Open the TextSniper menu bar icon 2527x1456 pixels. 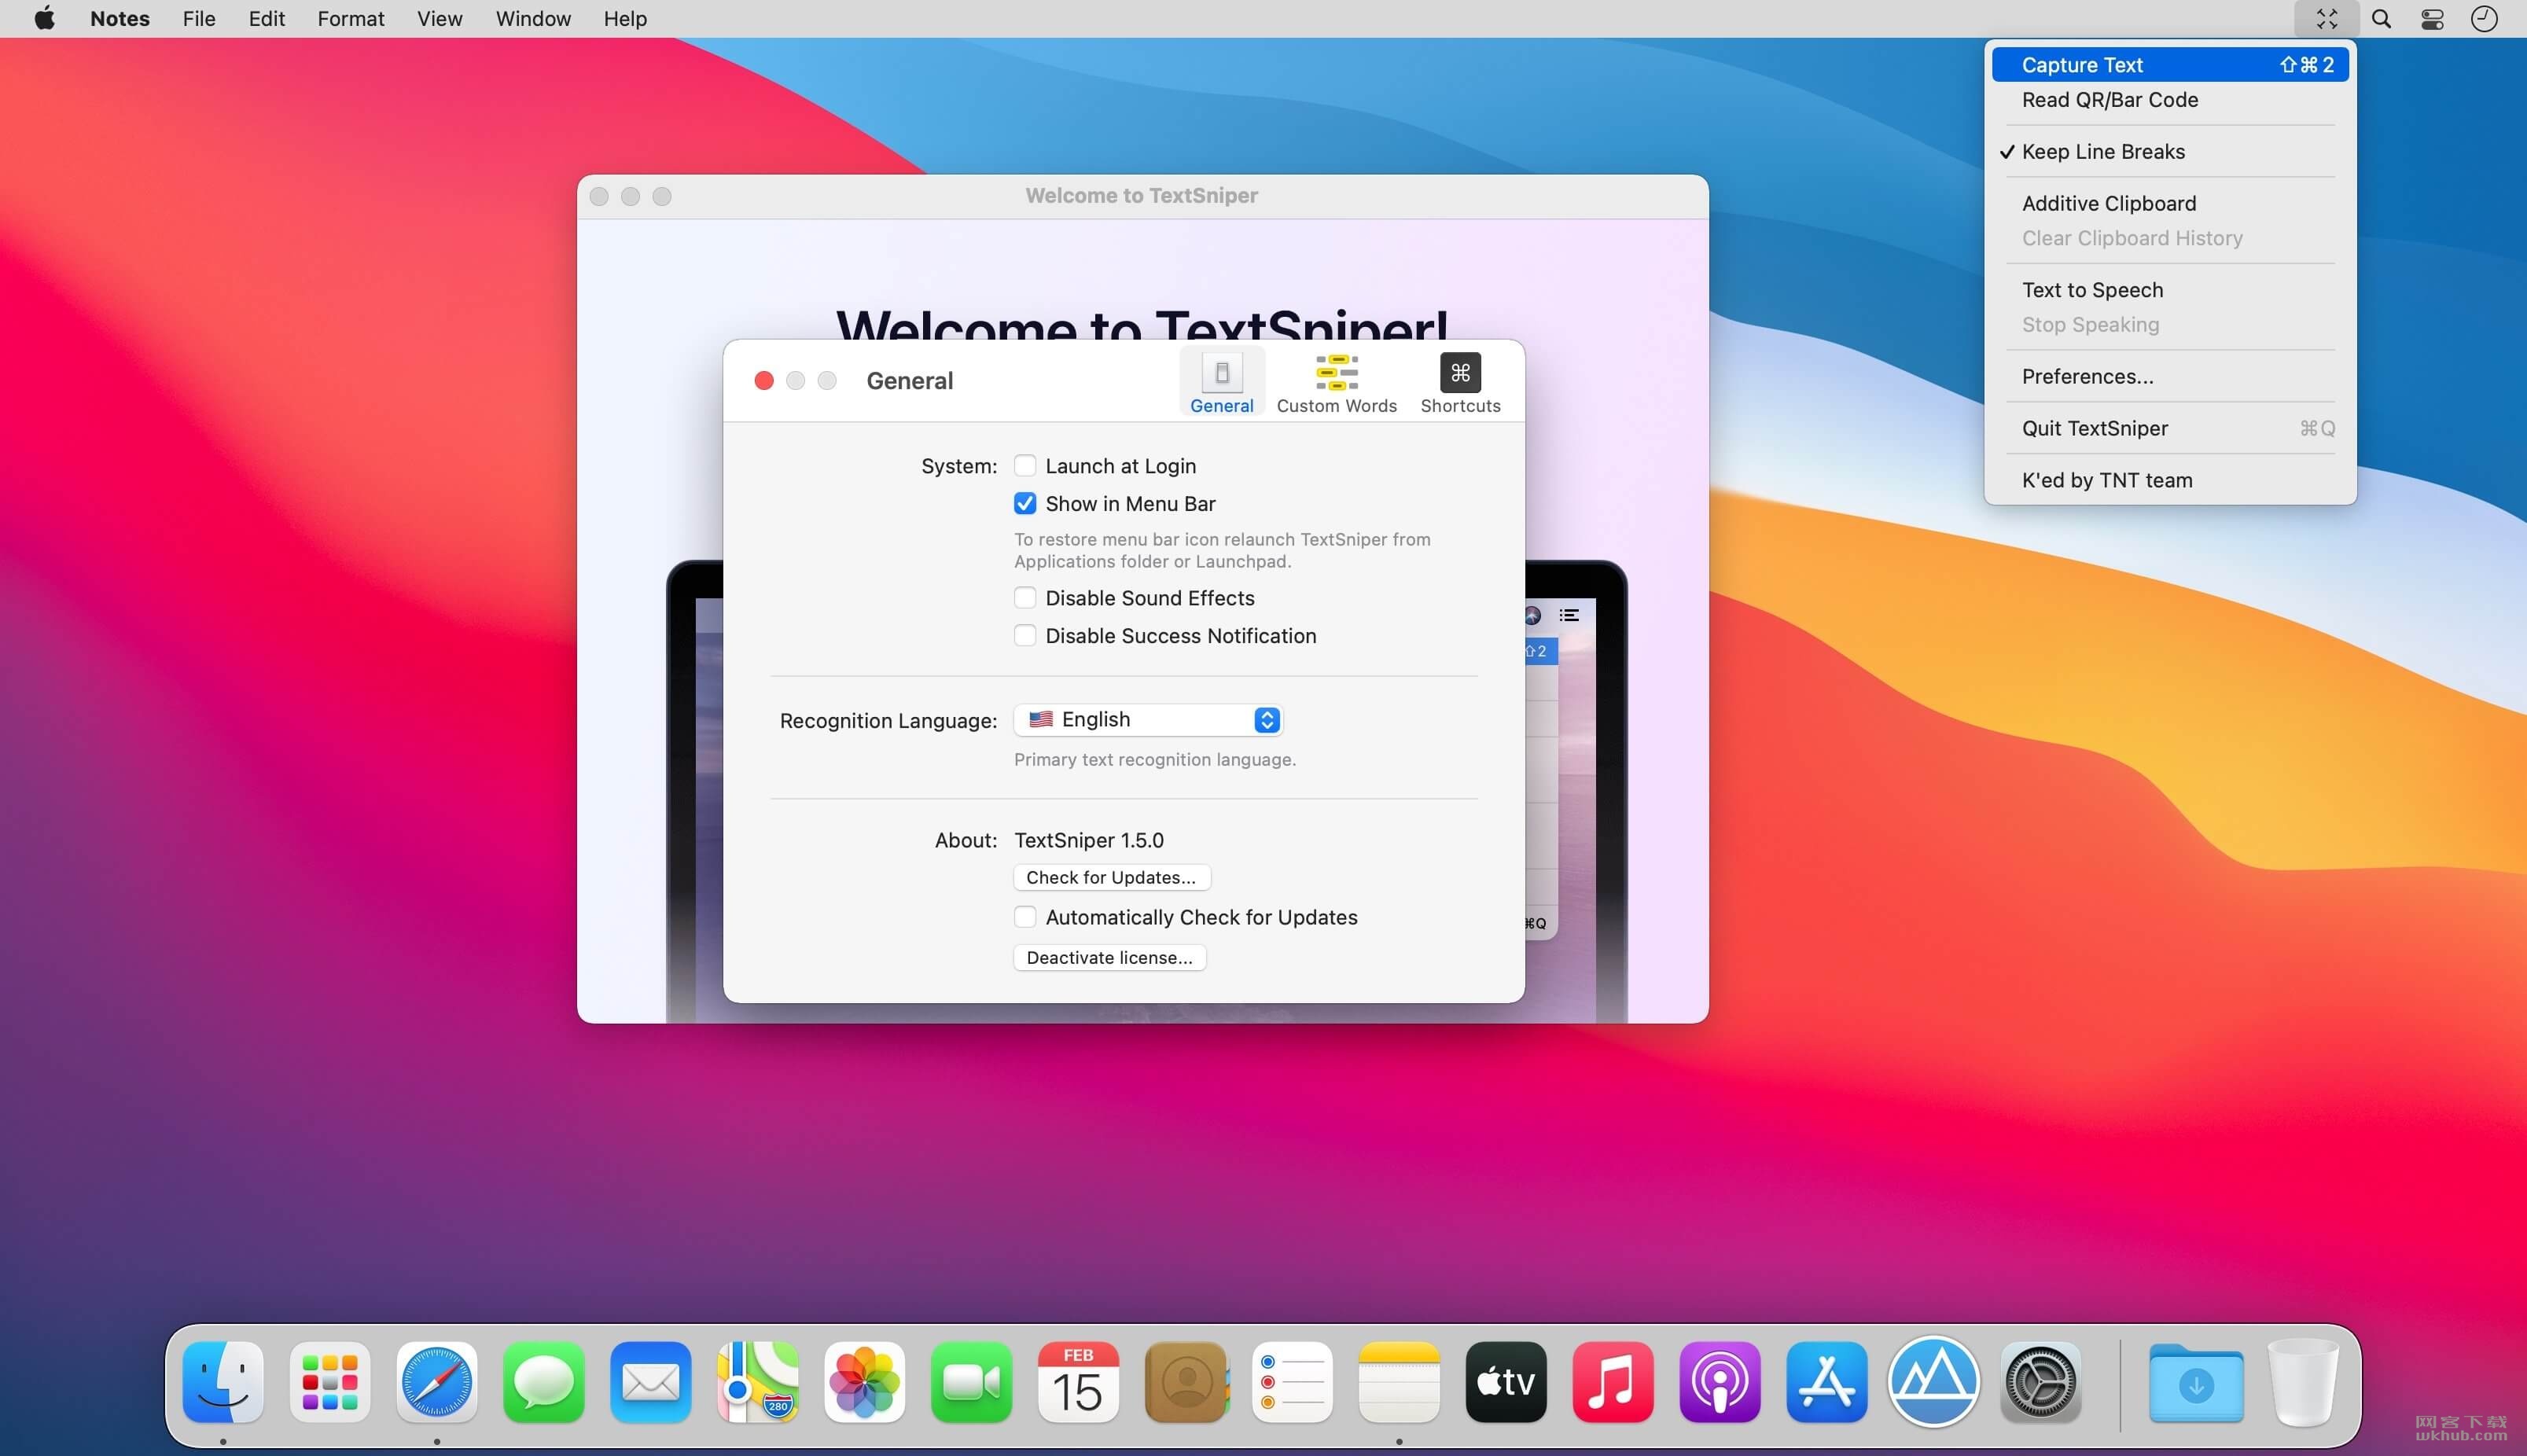point(2326,19)
